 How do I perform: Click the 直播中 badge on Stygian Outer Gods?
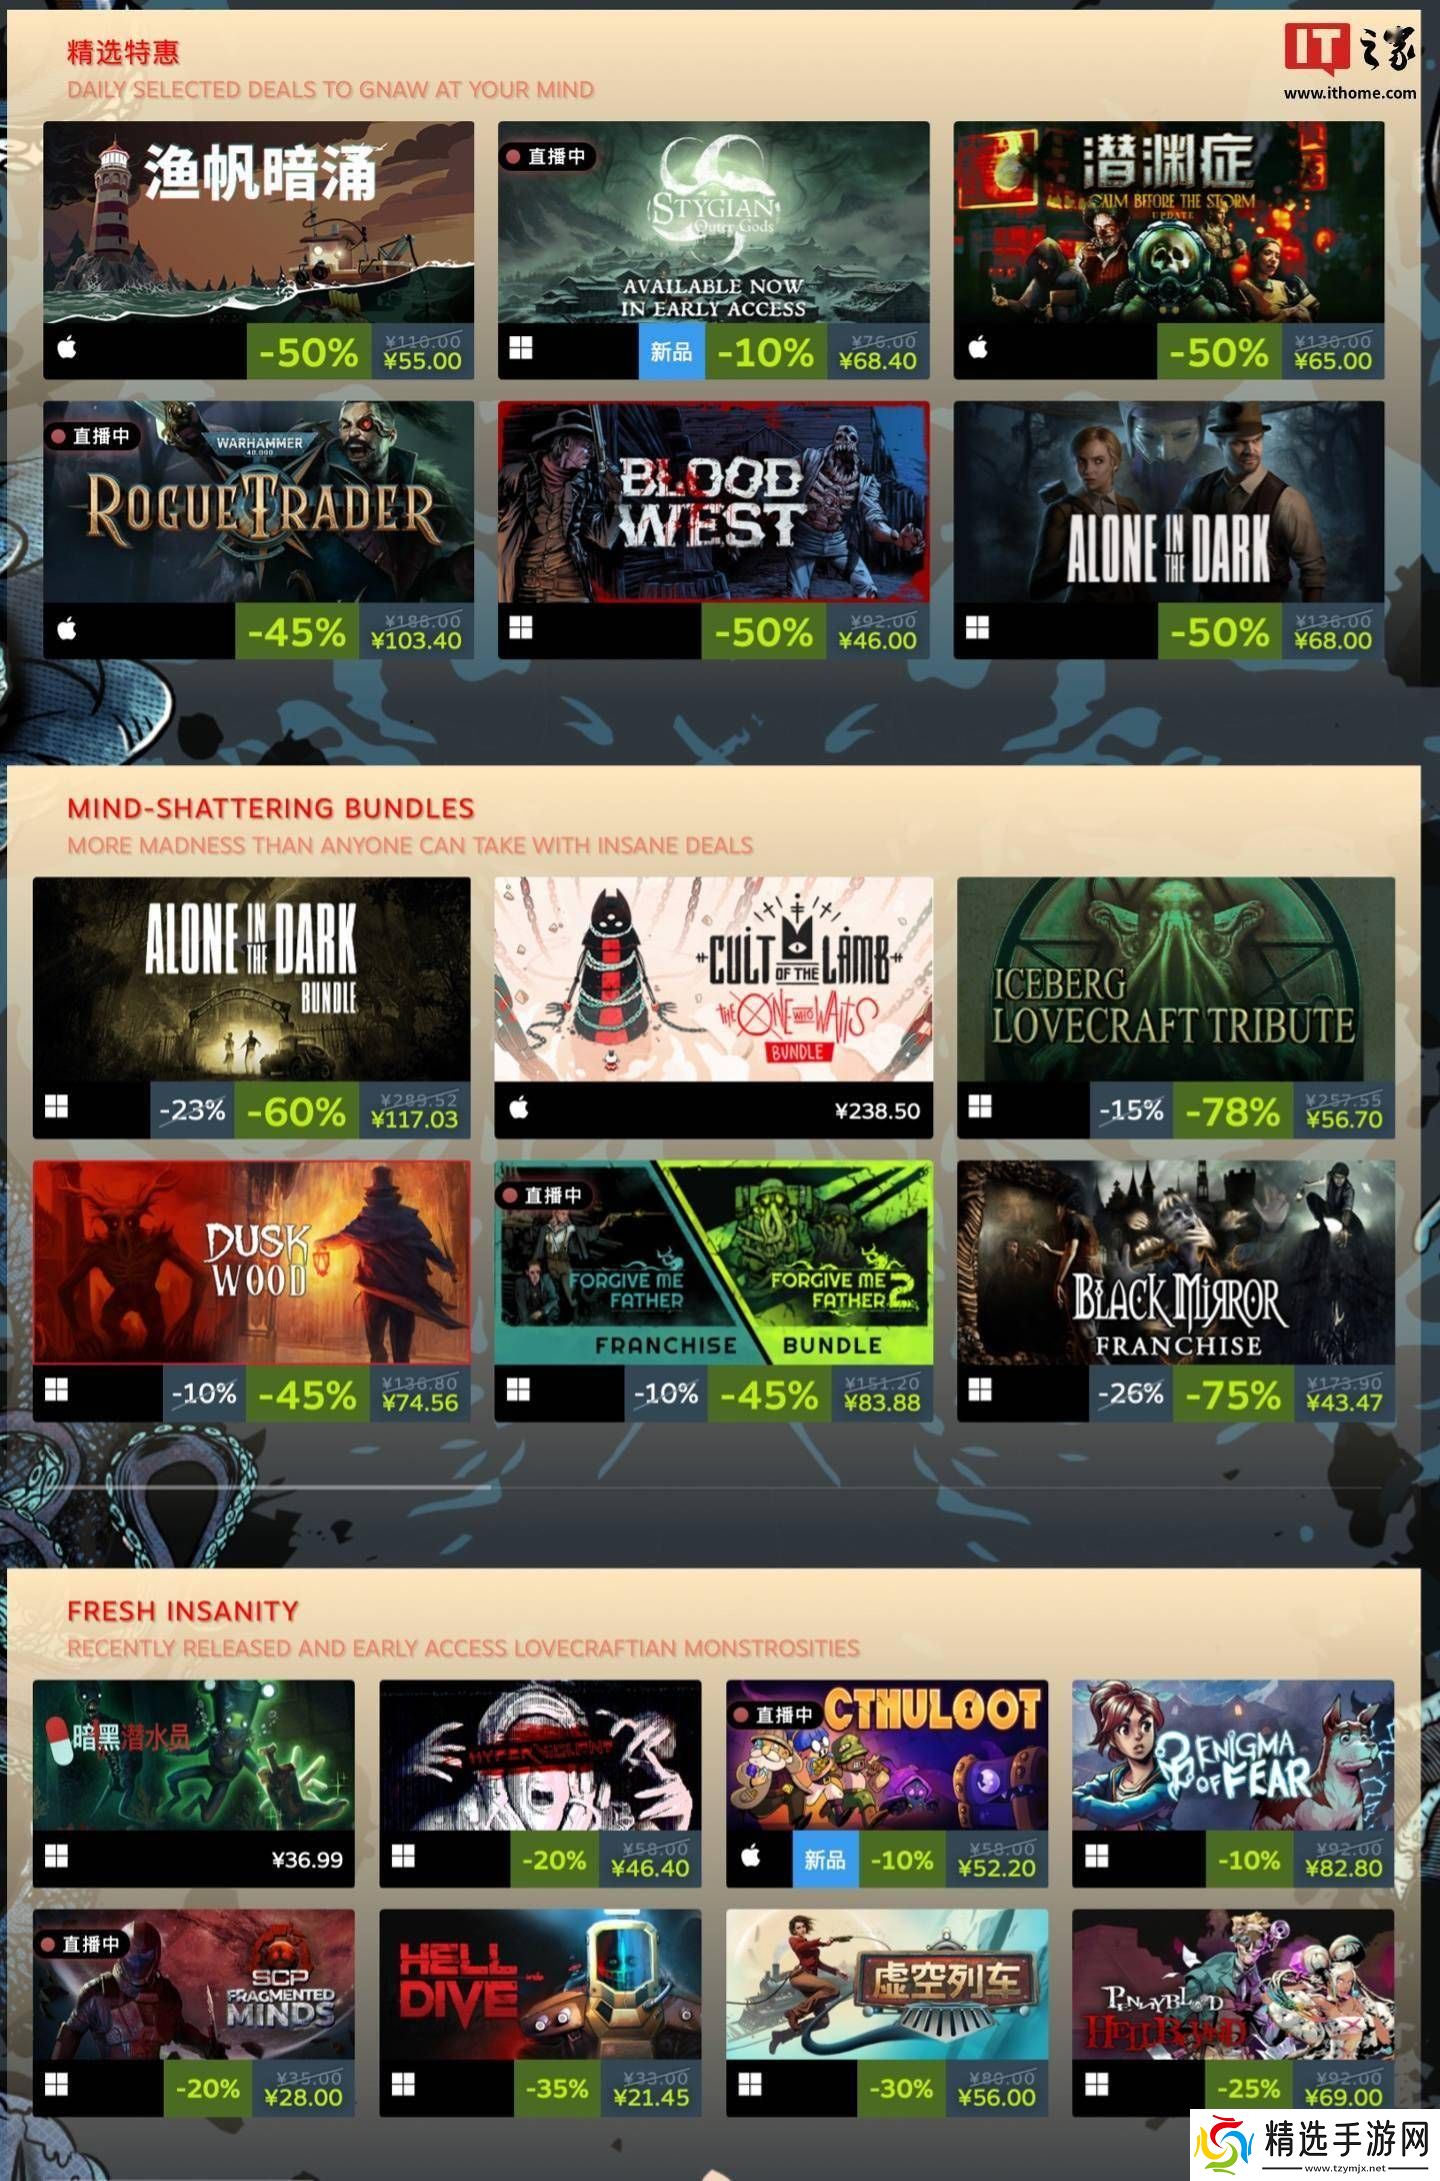point(547,157)
